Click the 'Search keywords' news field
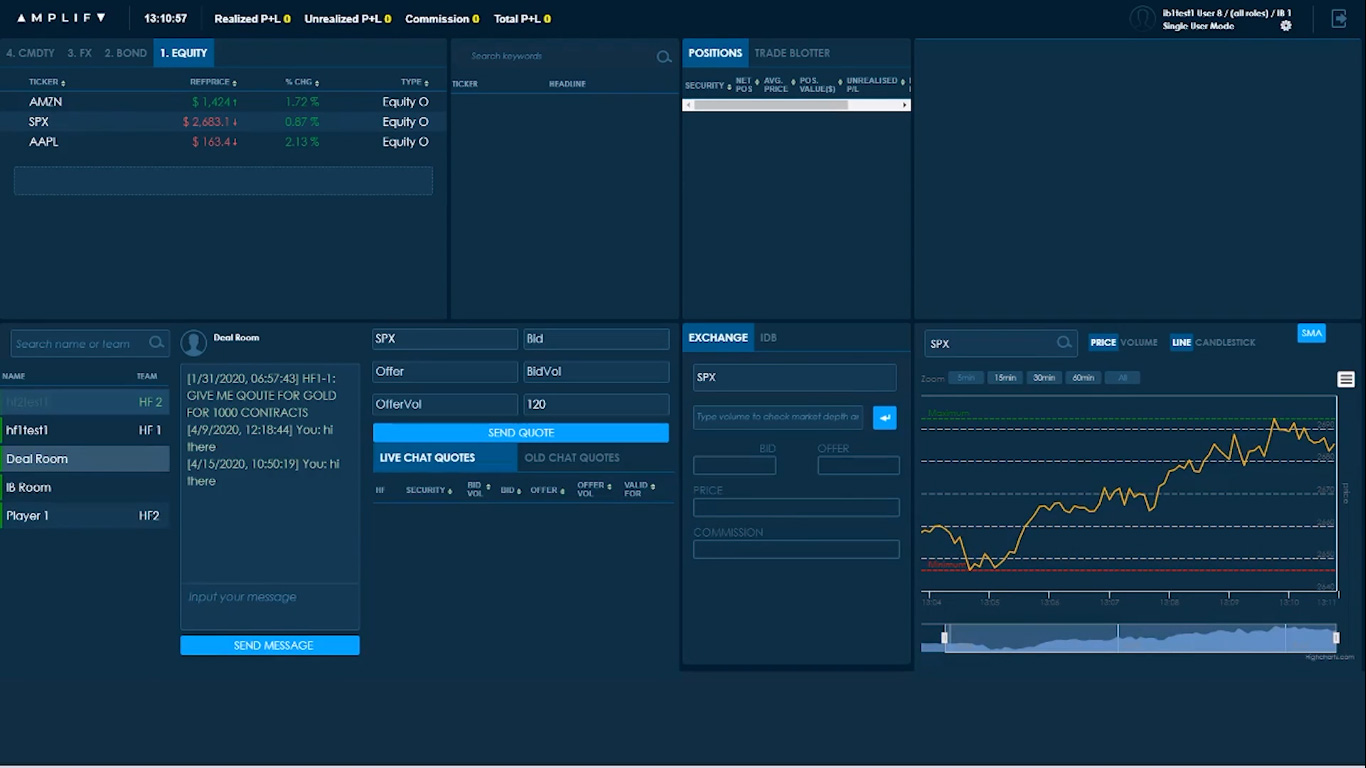 pyautogui.click(x=563, y=57)
